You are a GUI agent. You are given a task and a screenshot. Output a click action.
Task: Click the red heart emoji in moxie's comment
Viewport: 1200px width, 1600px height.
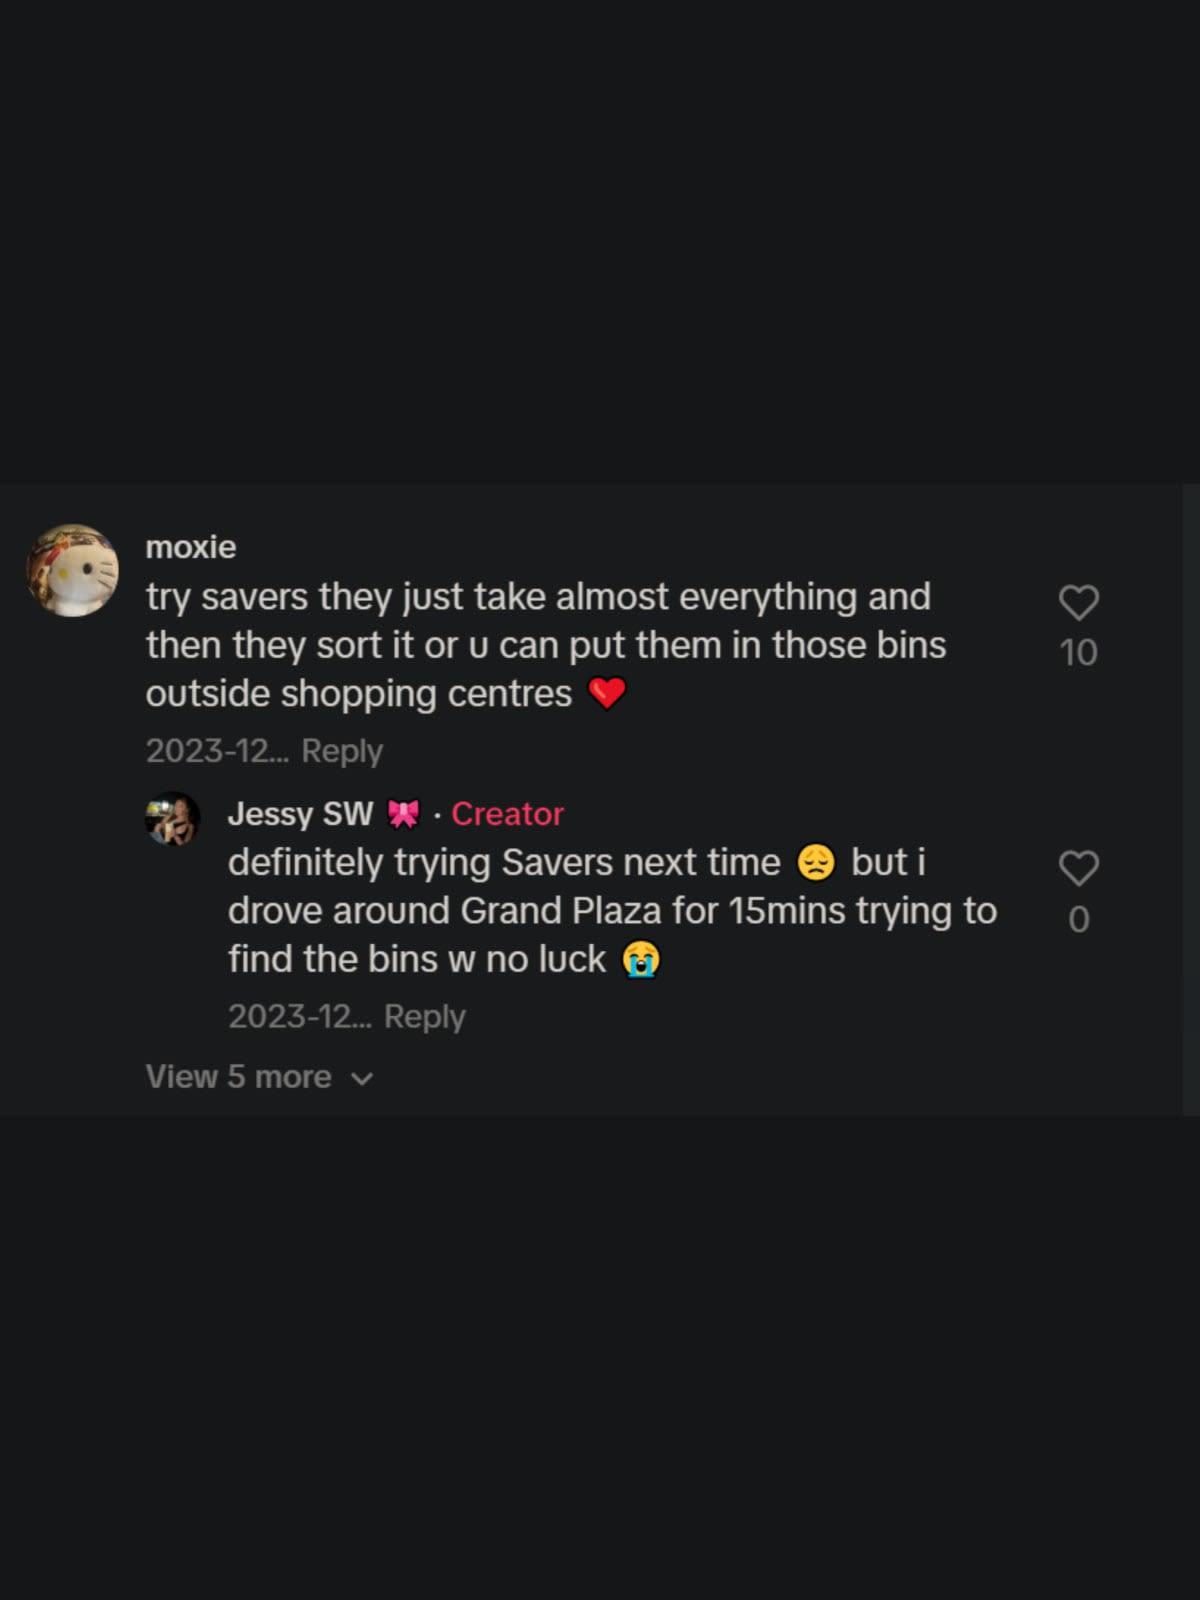point(606,693)
